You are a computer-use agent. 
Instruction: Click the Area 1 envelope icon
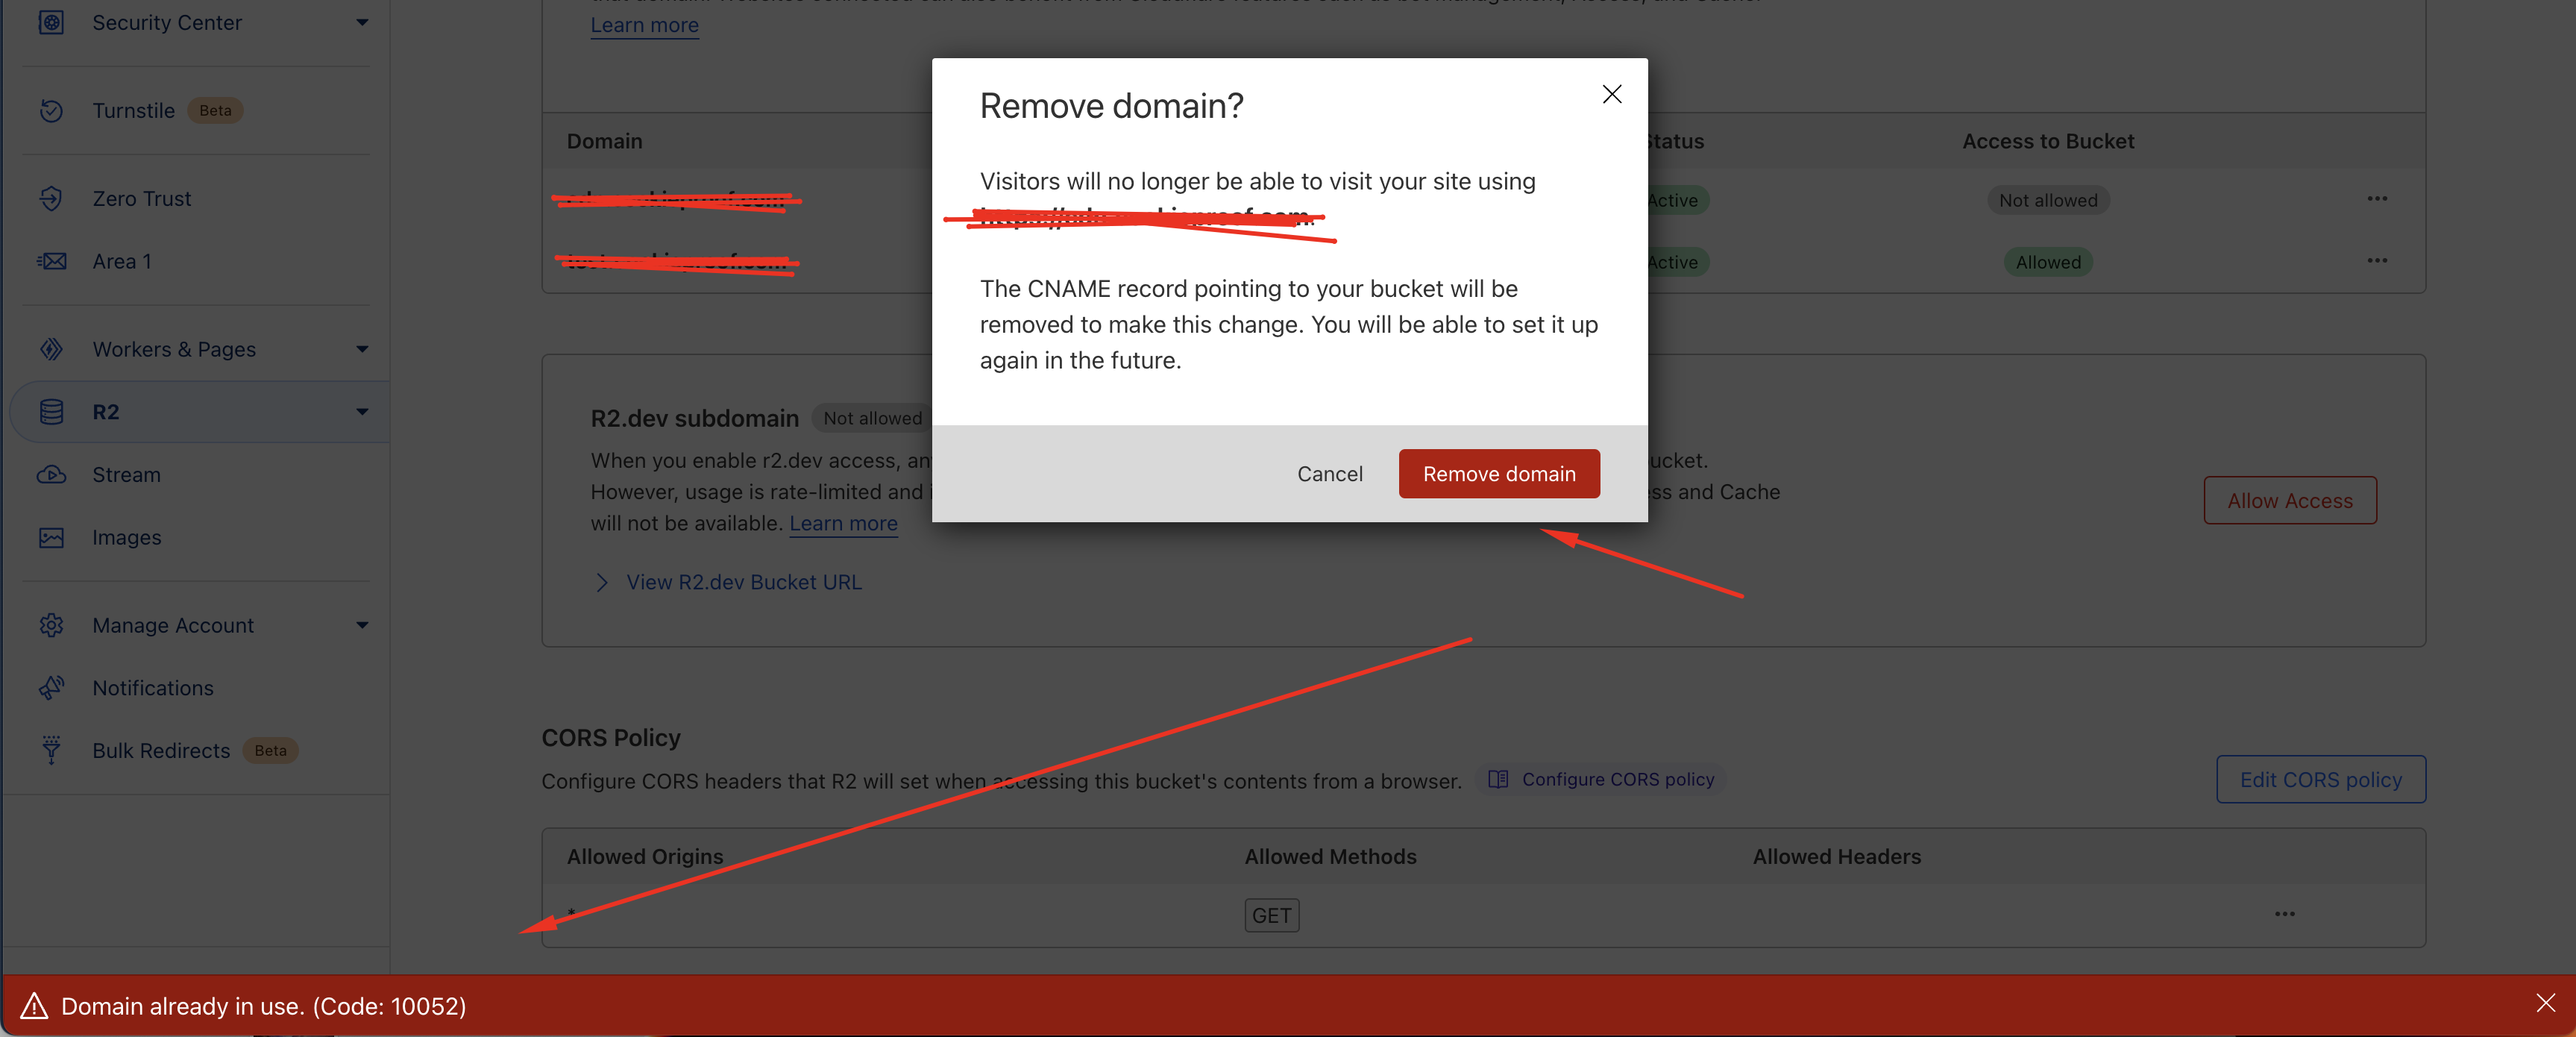coord(51,261)
